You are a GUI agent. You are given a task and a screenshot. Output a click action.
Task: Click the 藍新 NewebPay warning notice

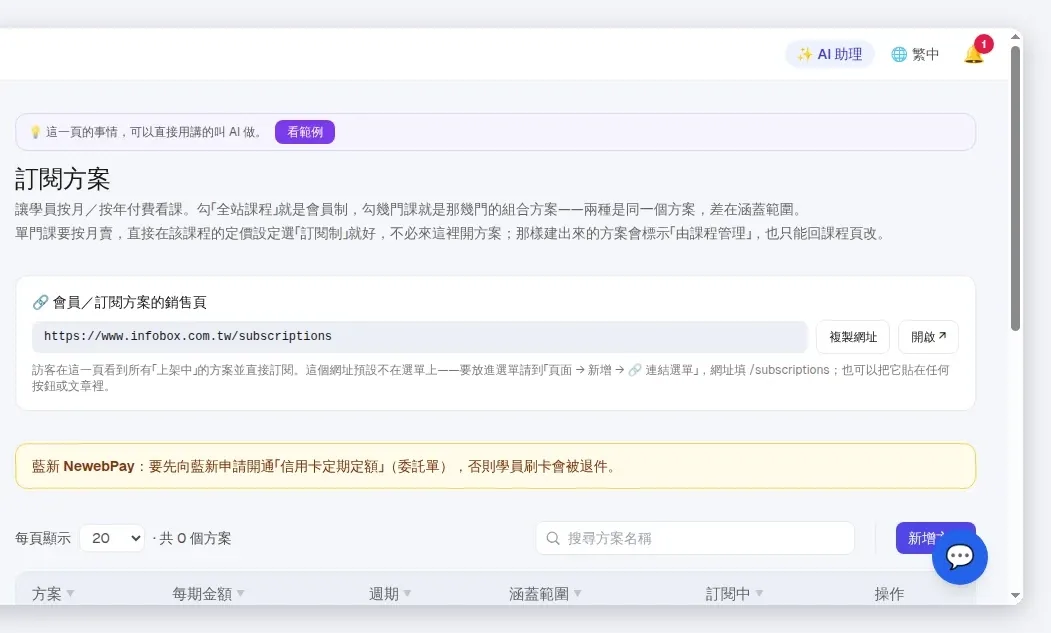coord(495,466)
